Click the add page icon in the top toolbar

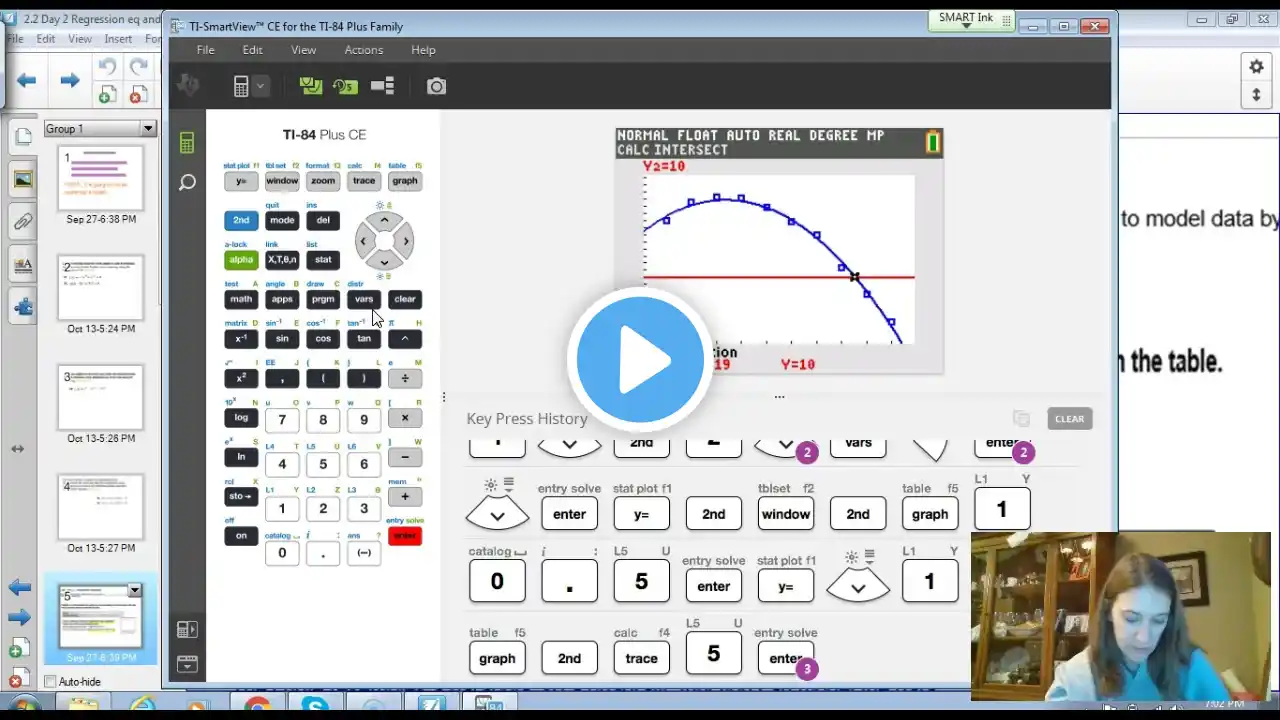pyautogui.click(x=107, y=95)
